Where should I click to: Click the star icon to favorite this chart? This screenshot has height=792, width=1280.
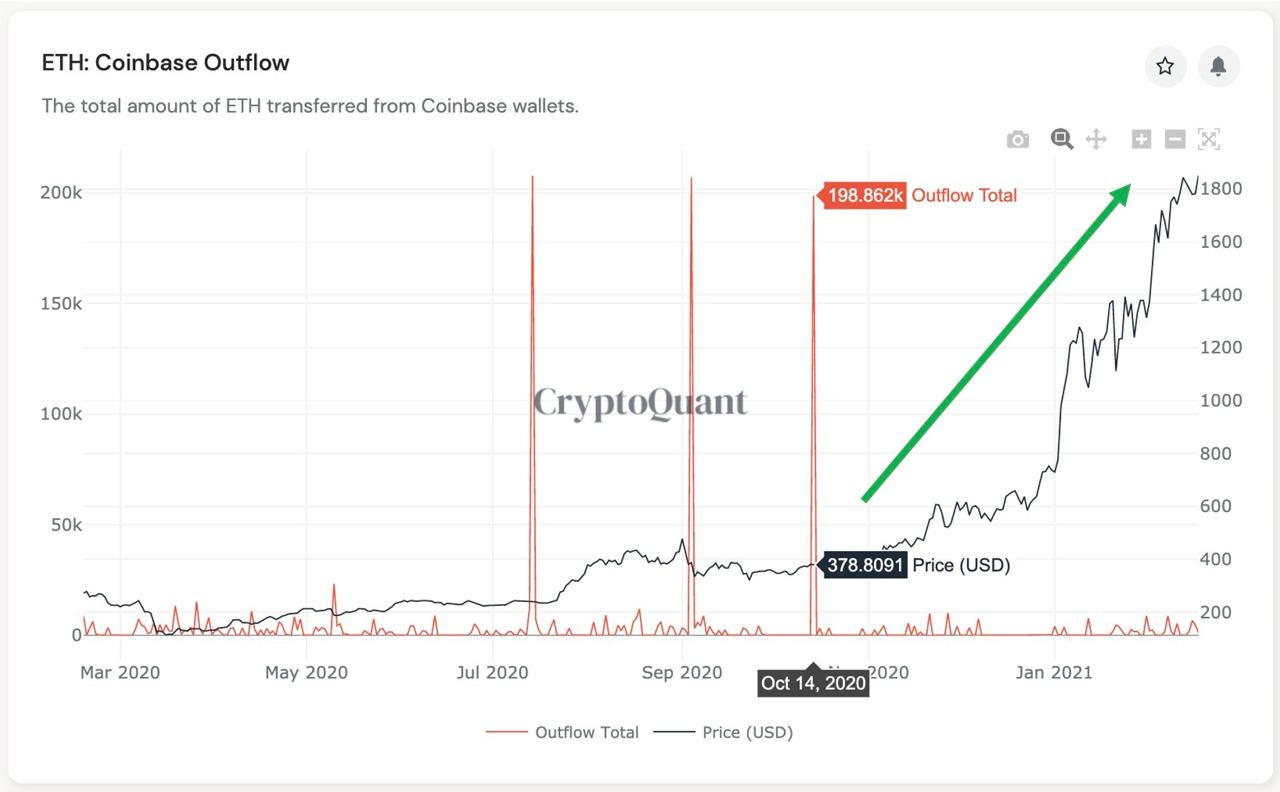(x=1164, y=65)
